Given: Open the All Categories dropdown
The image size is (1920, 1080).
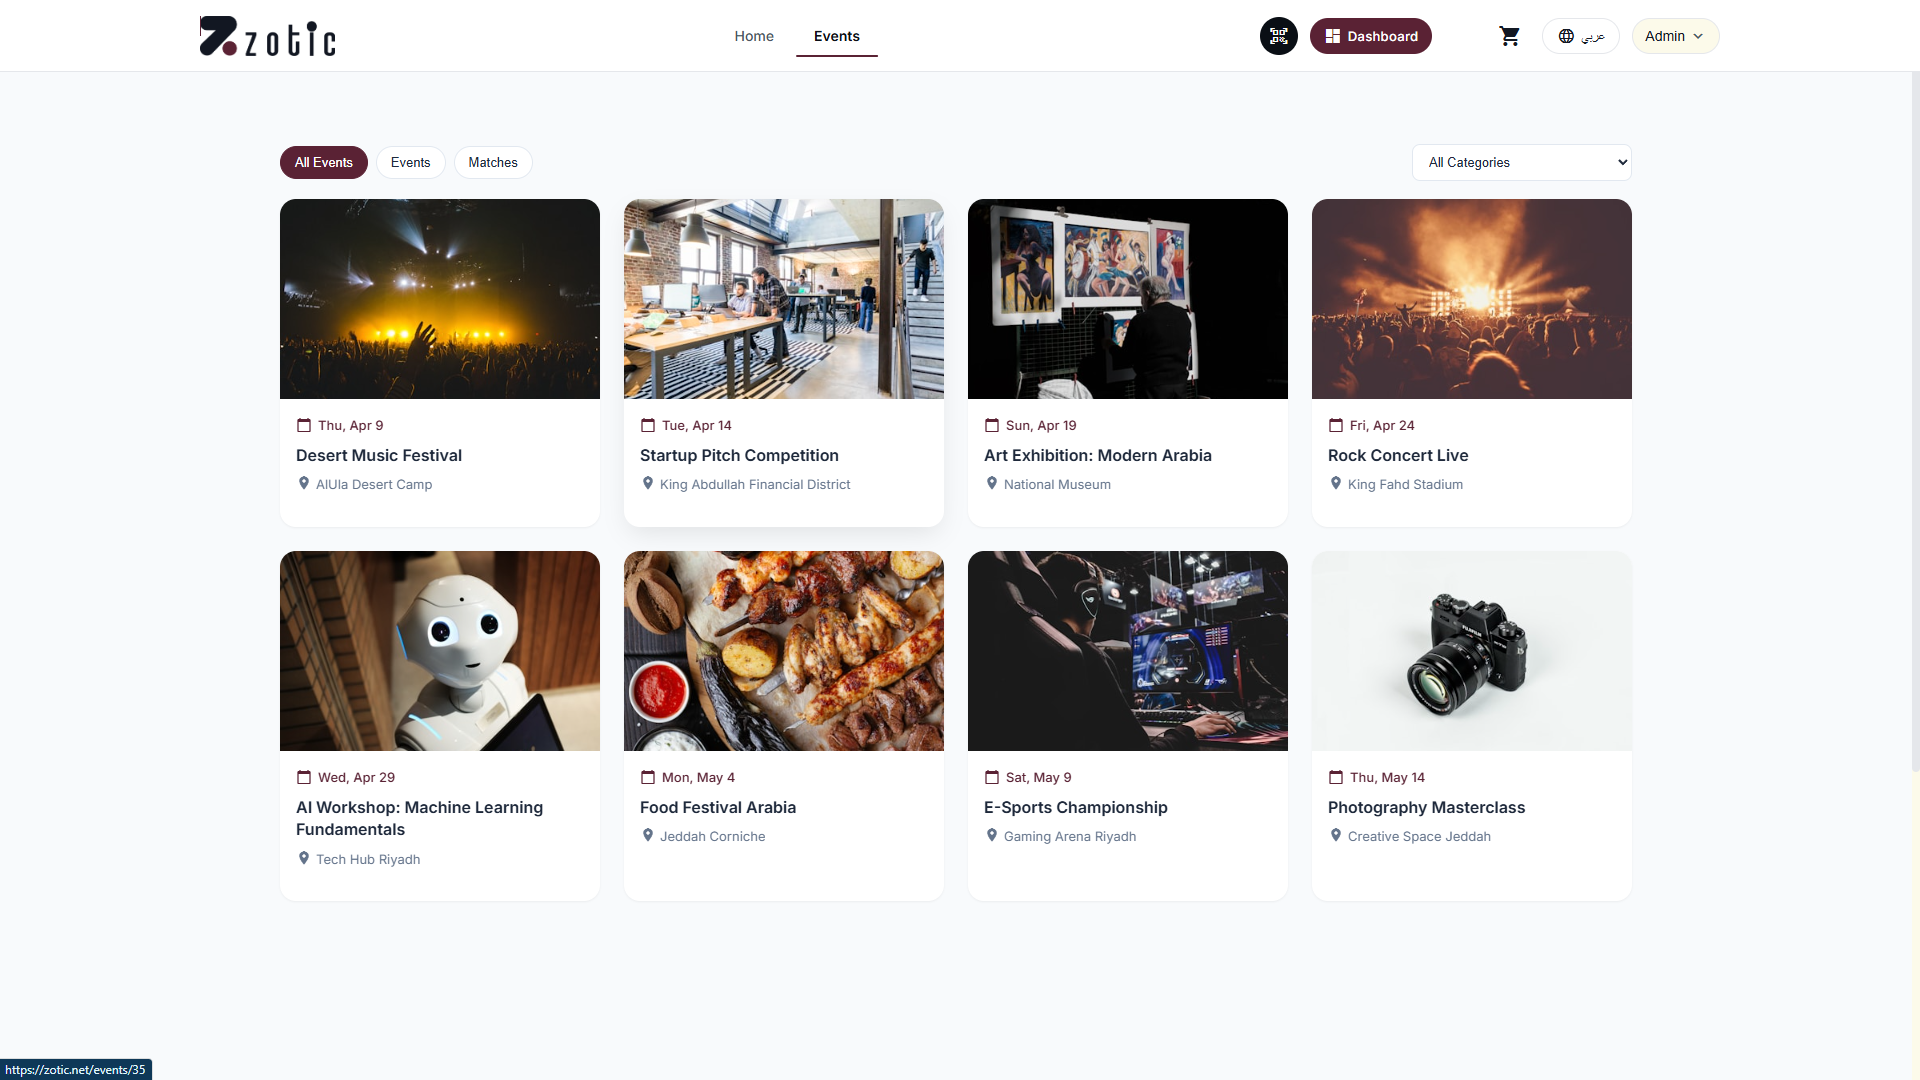Looking at the screenshot, I should [x=1521, y=162].
